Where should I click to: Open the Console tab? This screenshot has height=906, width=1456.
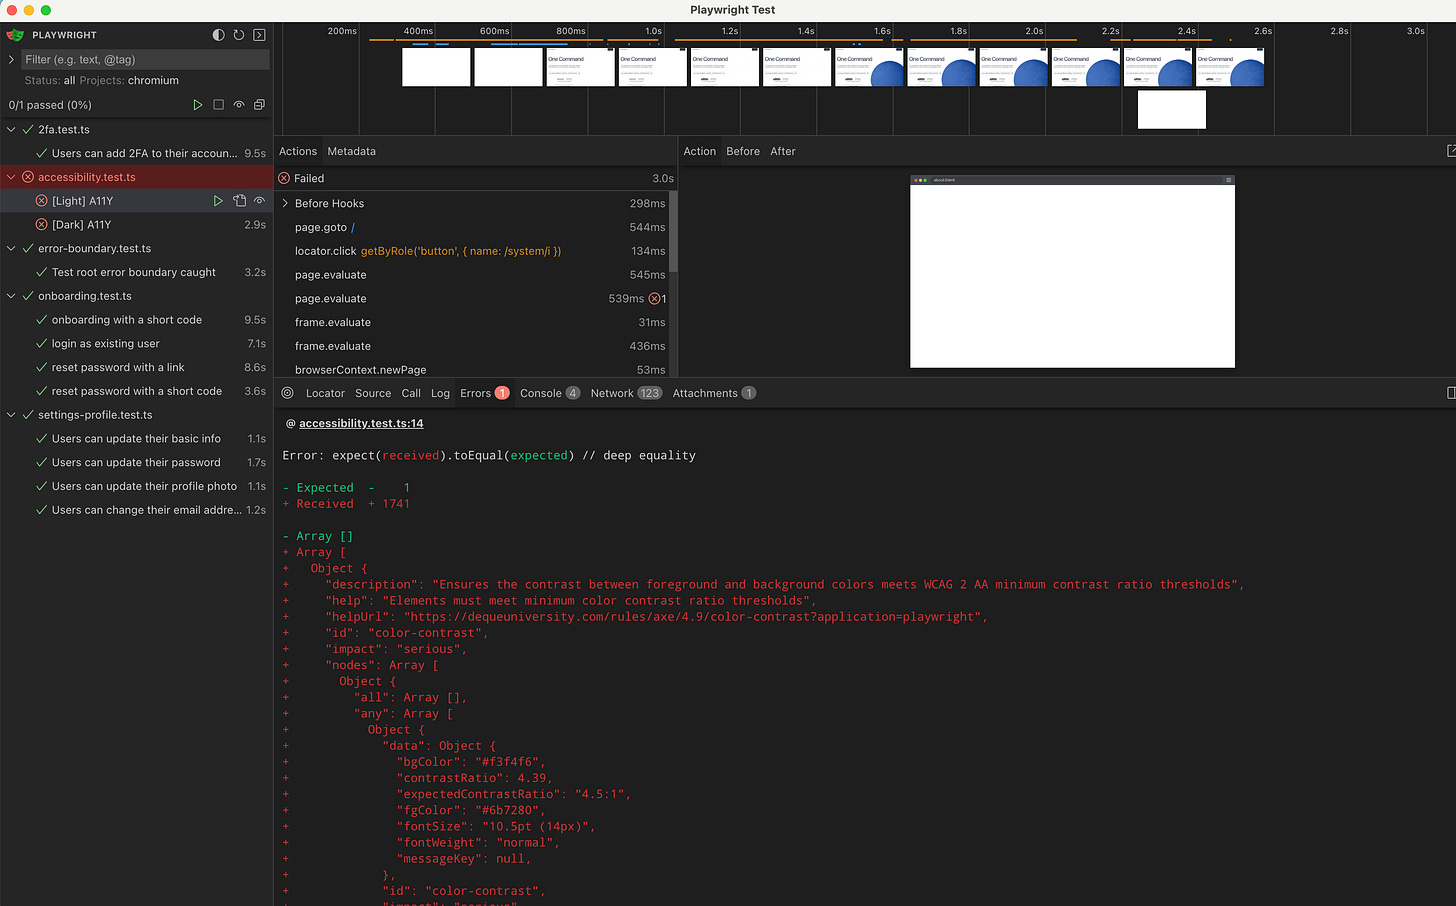tap(550, 393)
